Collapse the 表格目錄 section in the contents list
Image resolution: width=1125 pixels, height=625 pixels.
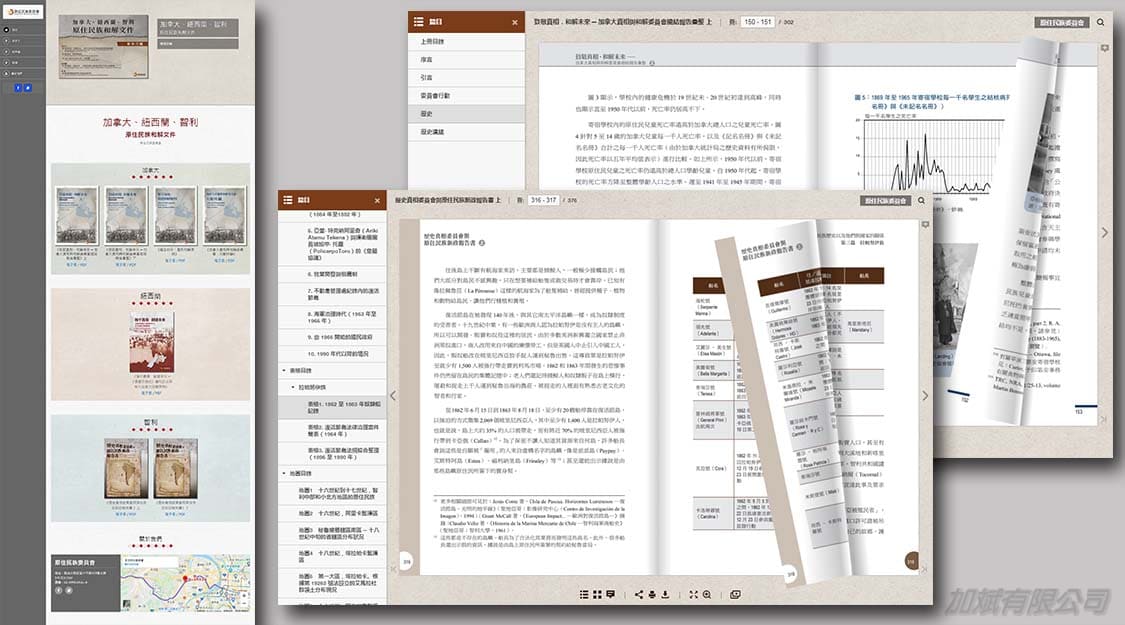click(x=284, y=371)
